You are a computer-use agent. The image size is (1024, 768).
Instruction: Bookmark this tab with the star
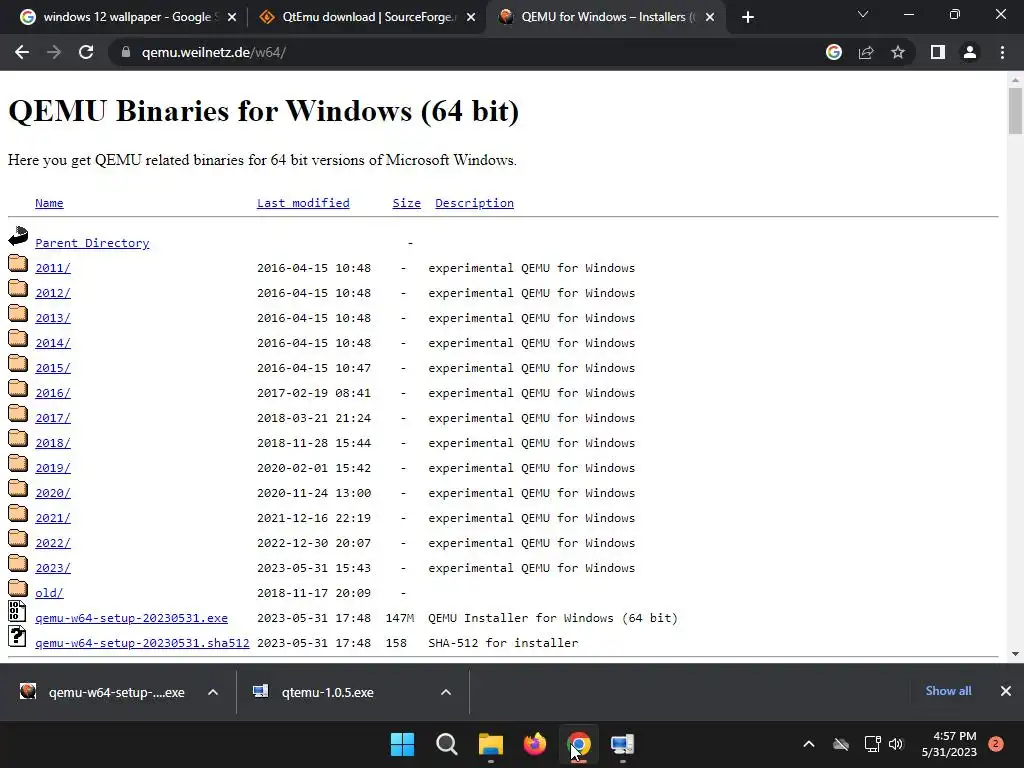[x=898, y=52]
